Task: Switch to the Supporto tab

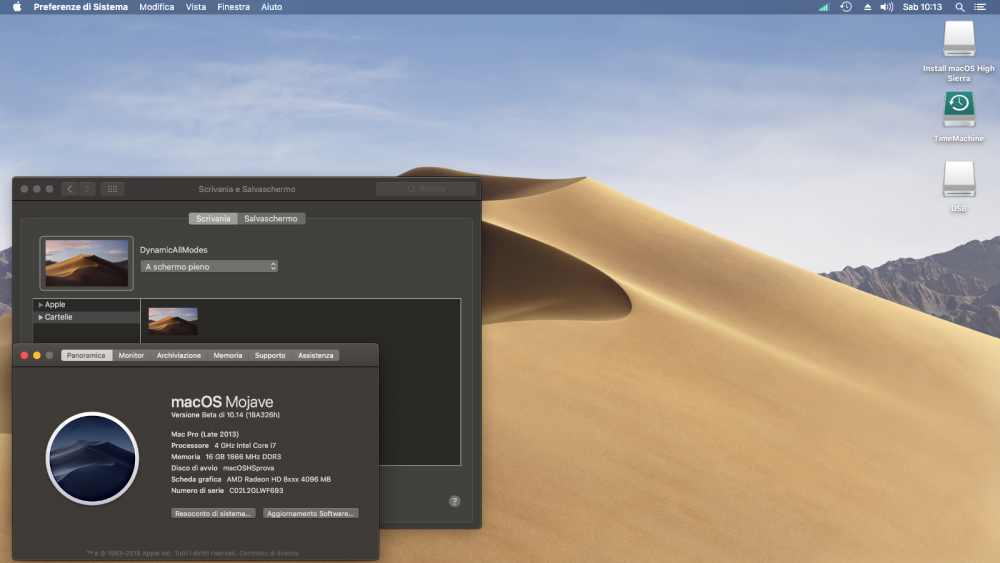Action: coord(270,355)
